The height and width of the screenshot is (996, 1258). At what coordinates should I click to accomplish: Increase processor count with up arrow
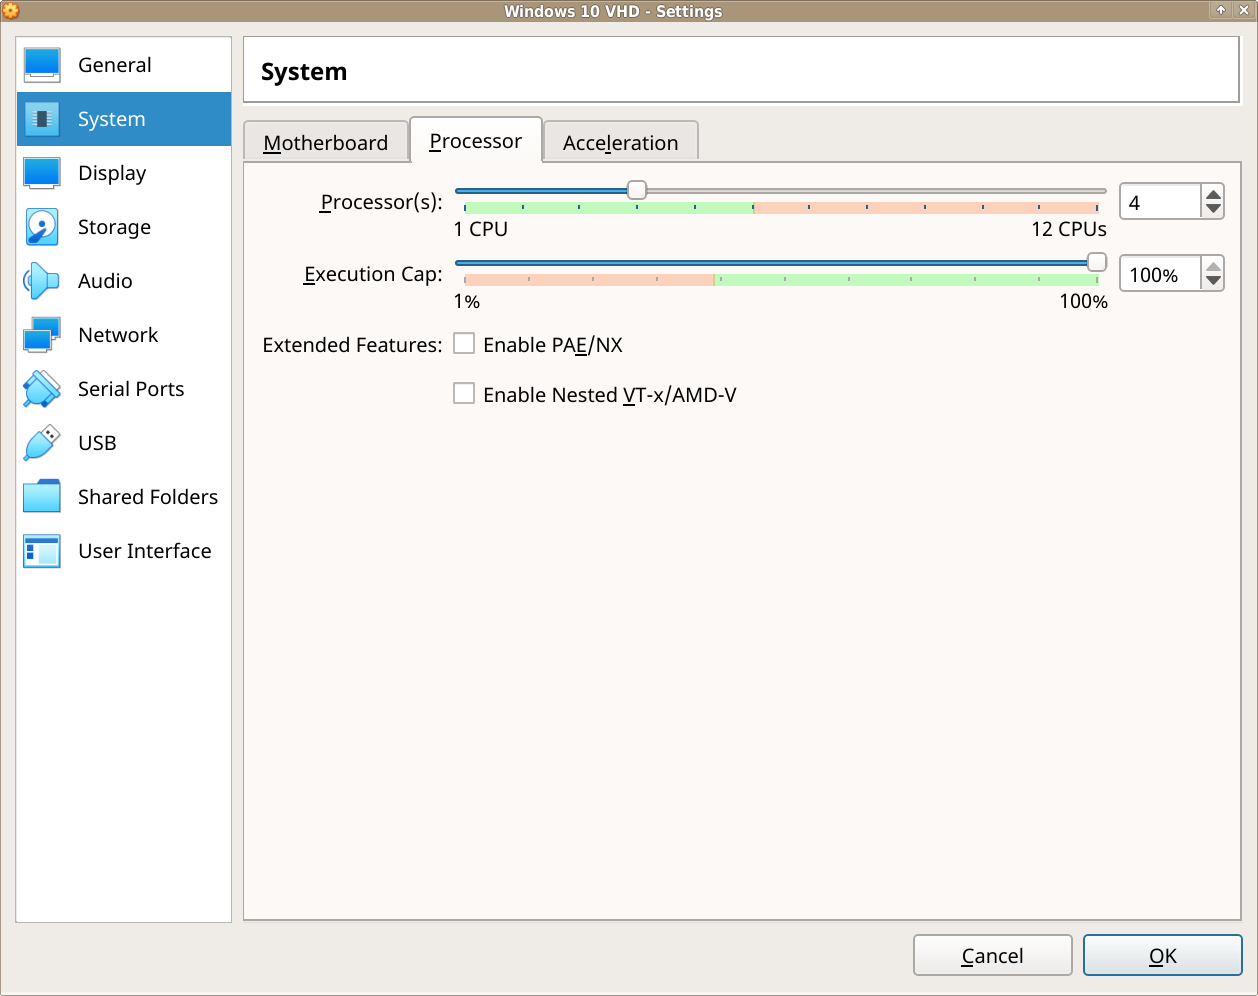point(1213,194)
